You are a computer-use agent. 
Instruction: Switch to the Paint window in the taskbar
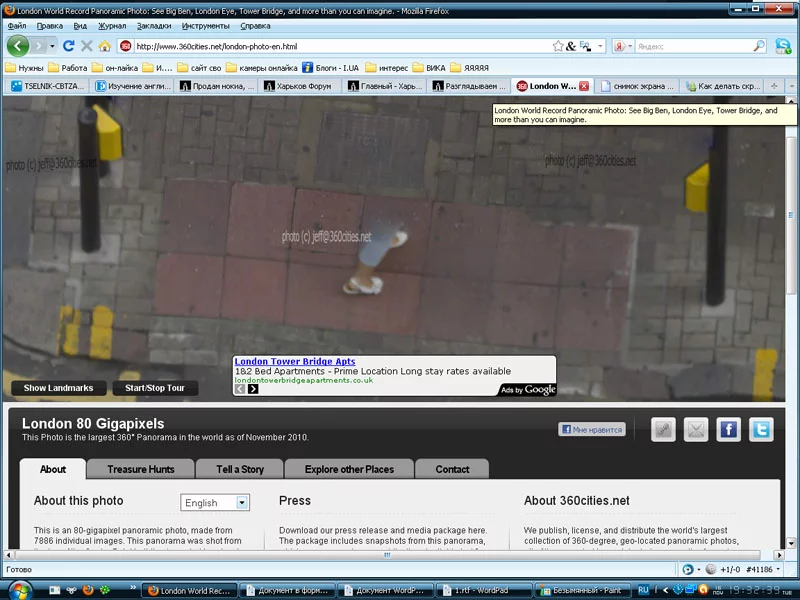[x=579, y=590]
